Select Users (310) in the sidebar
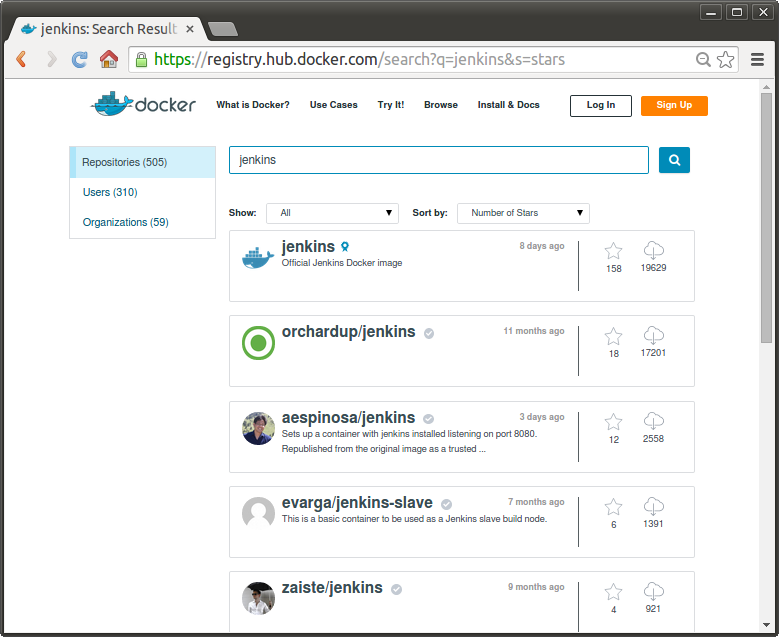 coord(110,192)
